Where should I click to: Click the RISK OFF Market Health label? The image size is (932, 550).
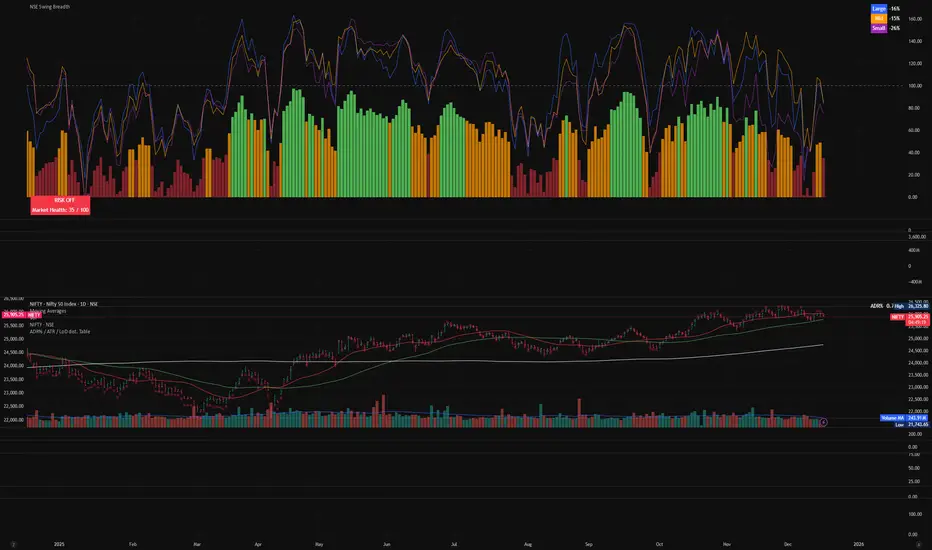pos(61,205)
